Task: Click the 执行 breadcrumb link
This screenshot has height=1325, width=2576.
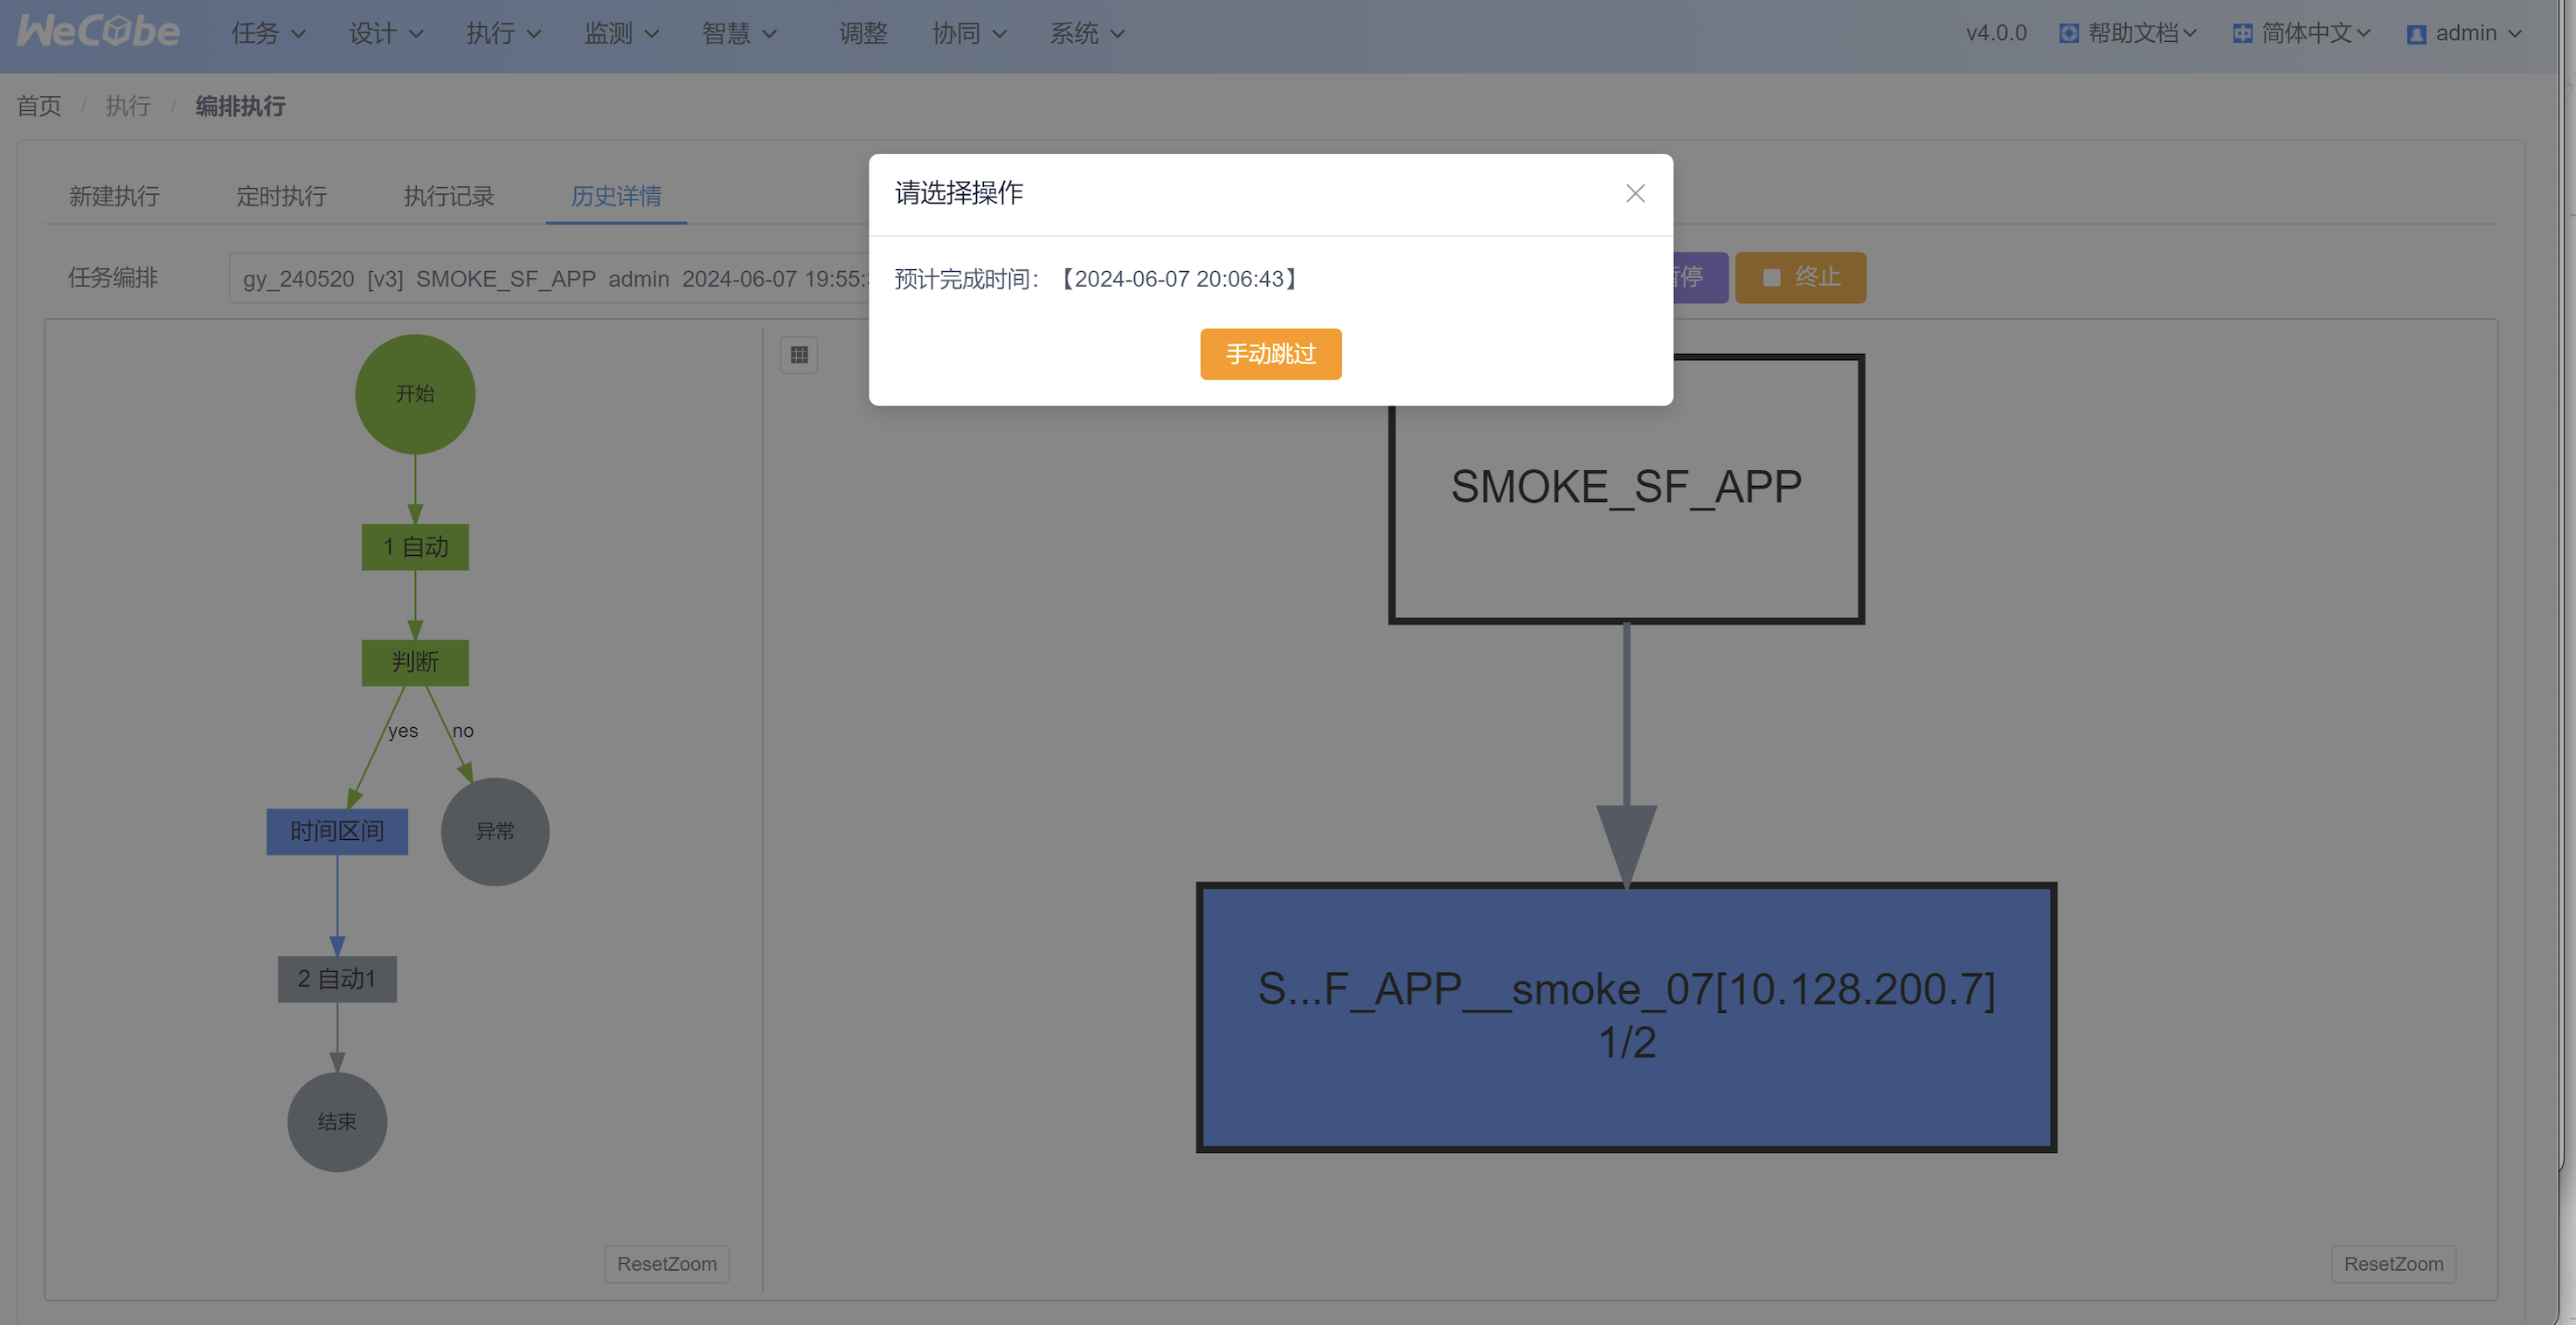Action: (128, 106)
